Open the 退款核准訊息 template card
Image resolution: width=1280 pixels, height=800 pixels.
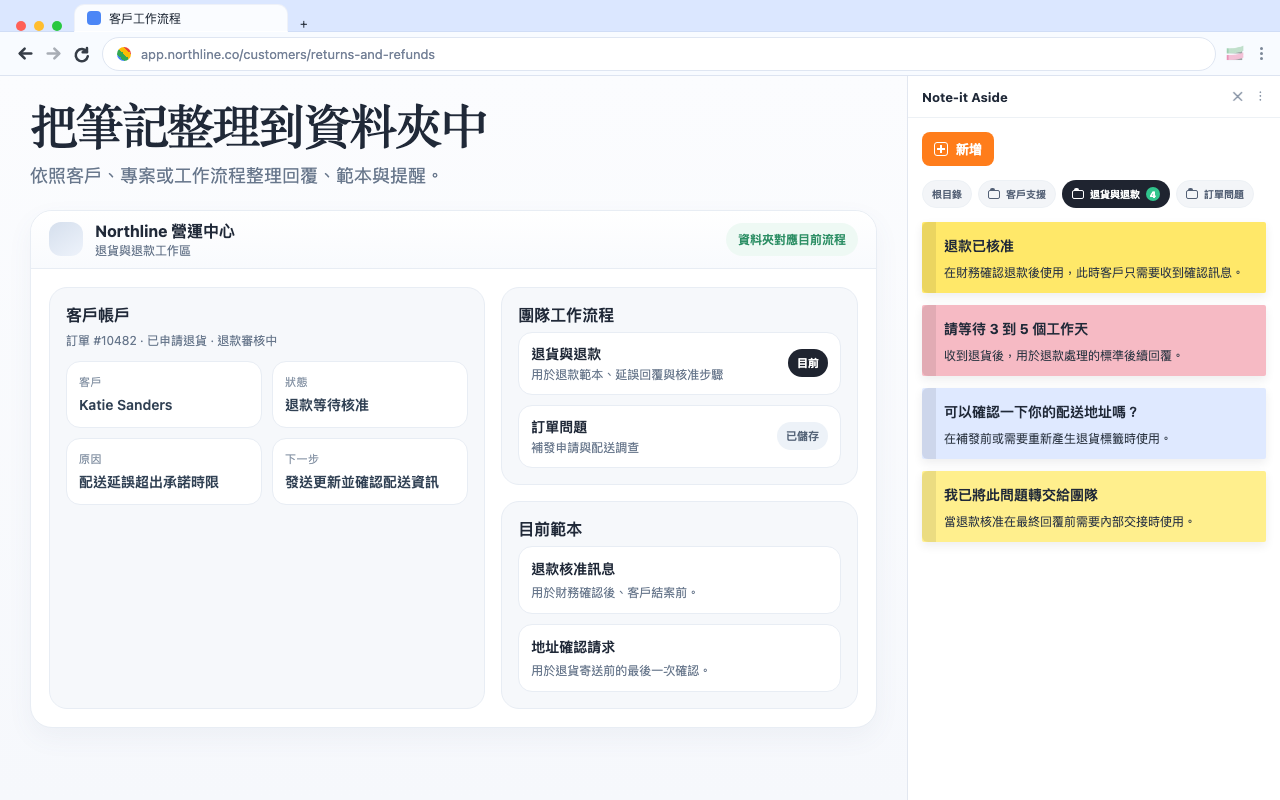click(x=679, y=580)
